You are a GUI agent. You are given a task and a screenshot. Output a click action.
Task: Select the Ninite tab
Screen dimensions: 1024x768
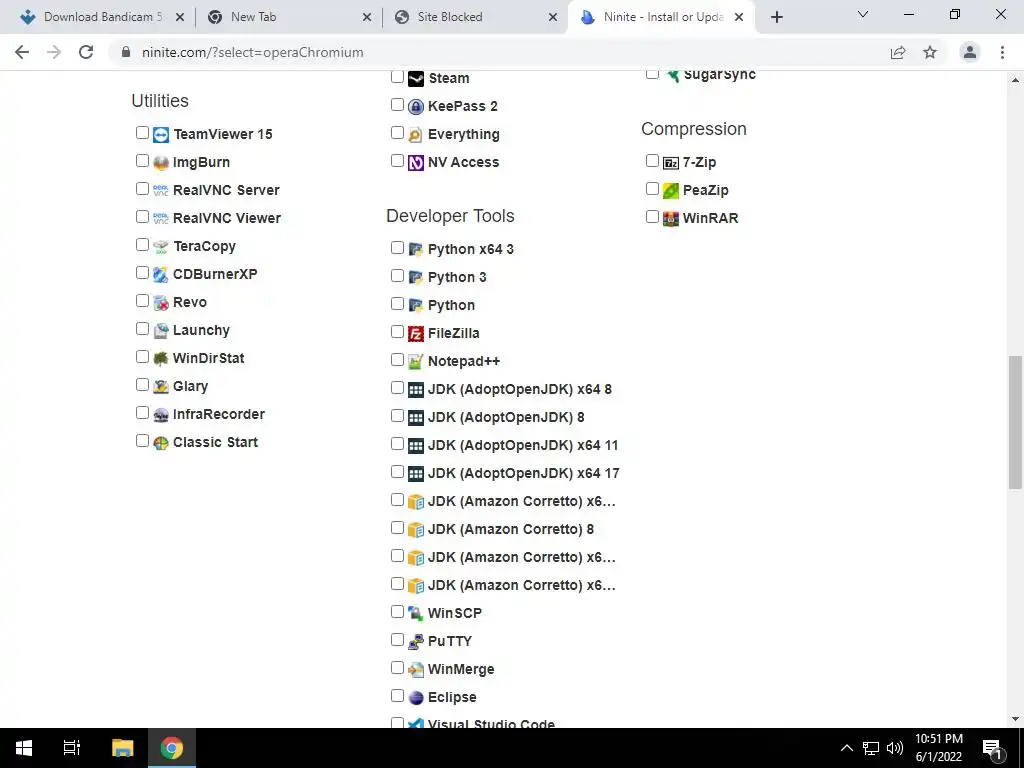[662, 17]
